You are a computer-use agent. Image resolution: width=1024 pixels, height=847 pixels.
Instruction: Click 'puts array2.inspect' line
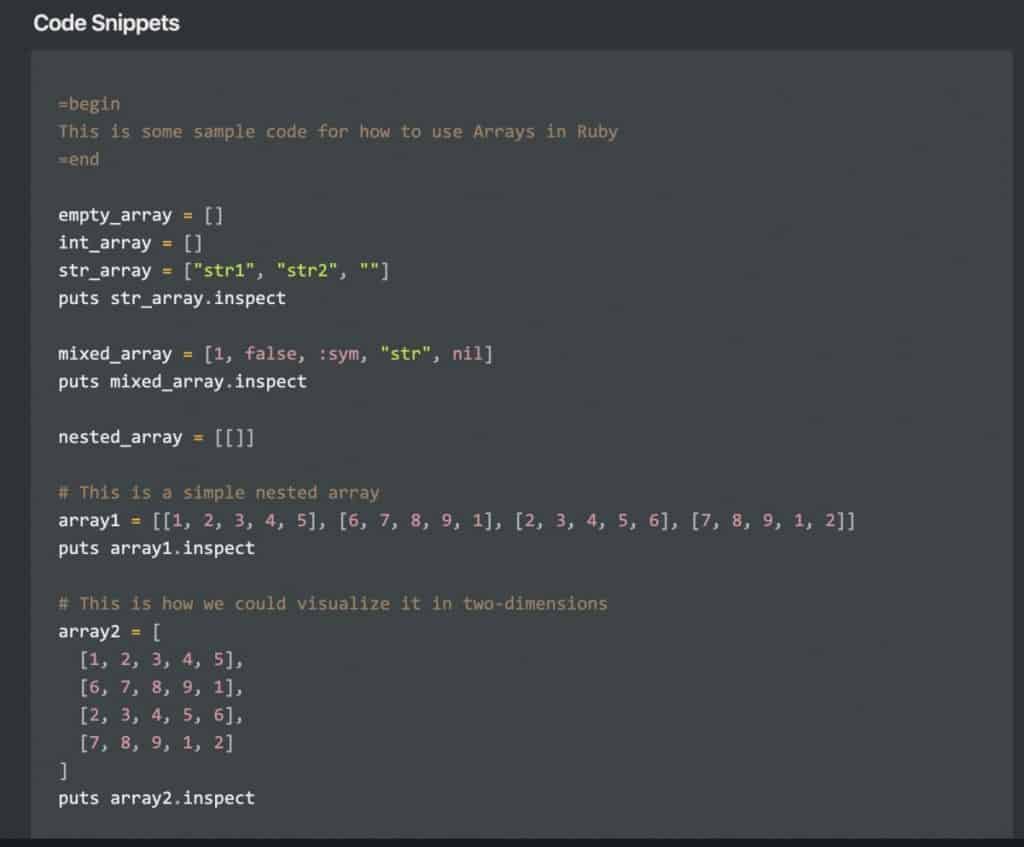click(x=156, y=798)
